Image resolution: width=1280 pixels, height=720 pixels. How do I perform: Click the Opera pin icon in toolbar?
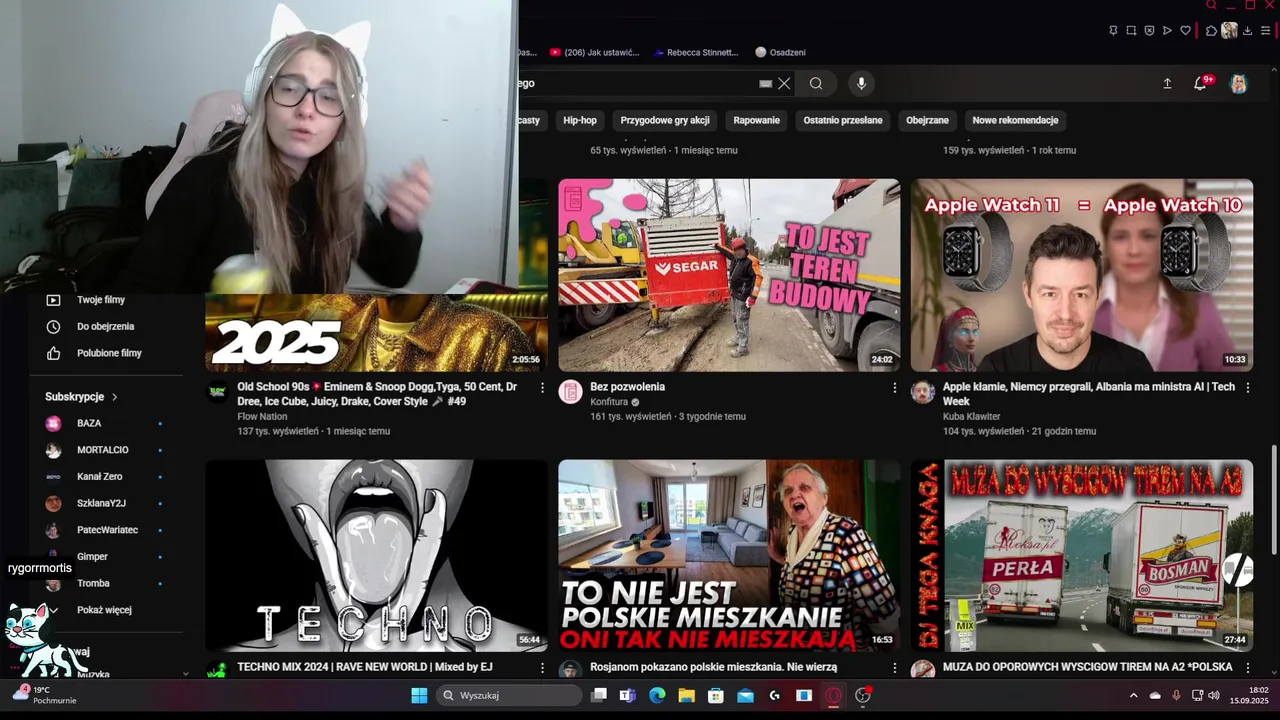[x=1113, y=30]
